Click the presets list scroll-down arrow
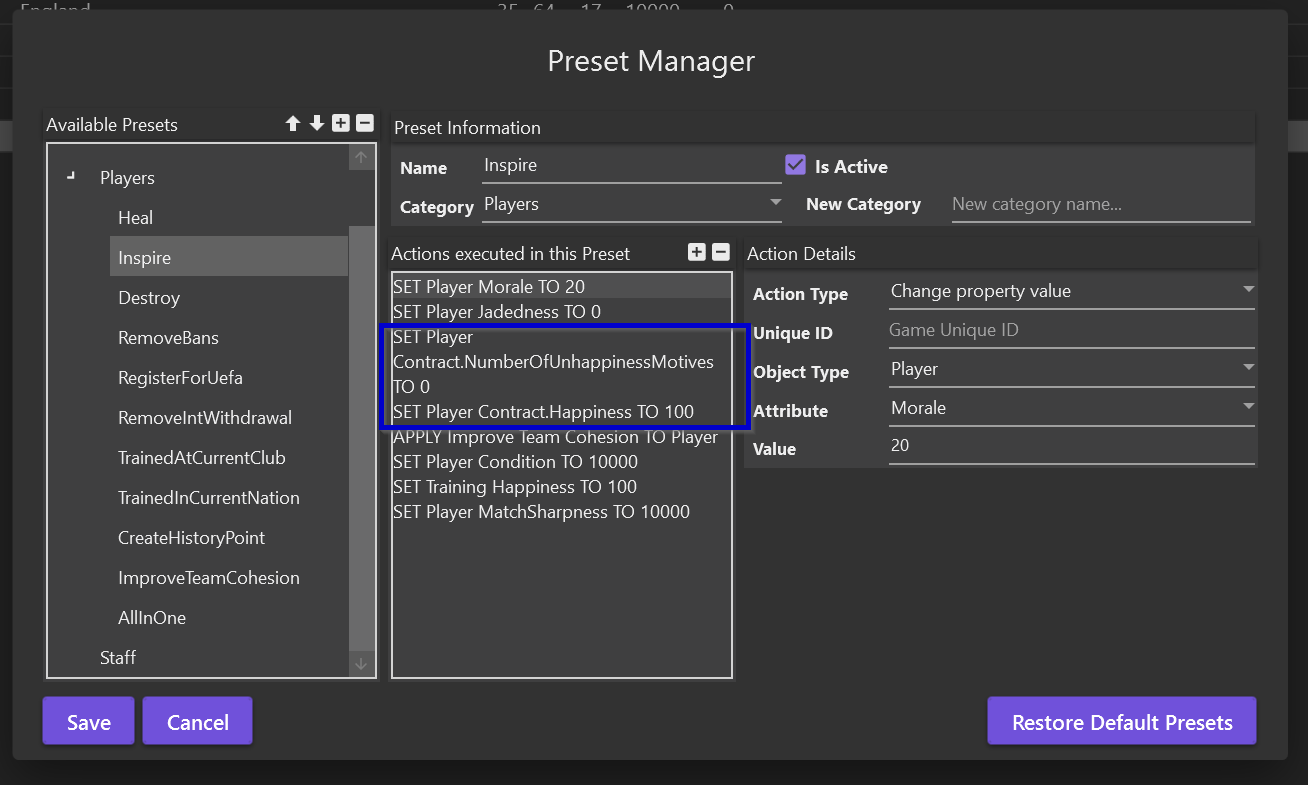The height and width of the screenshot is (785, 1308). [361, 664]
